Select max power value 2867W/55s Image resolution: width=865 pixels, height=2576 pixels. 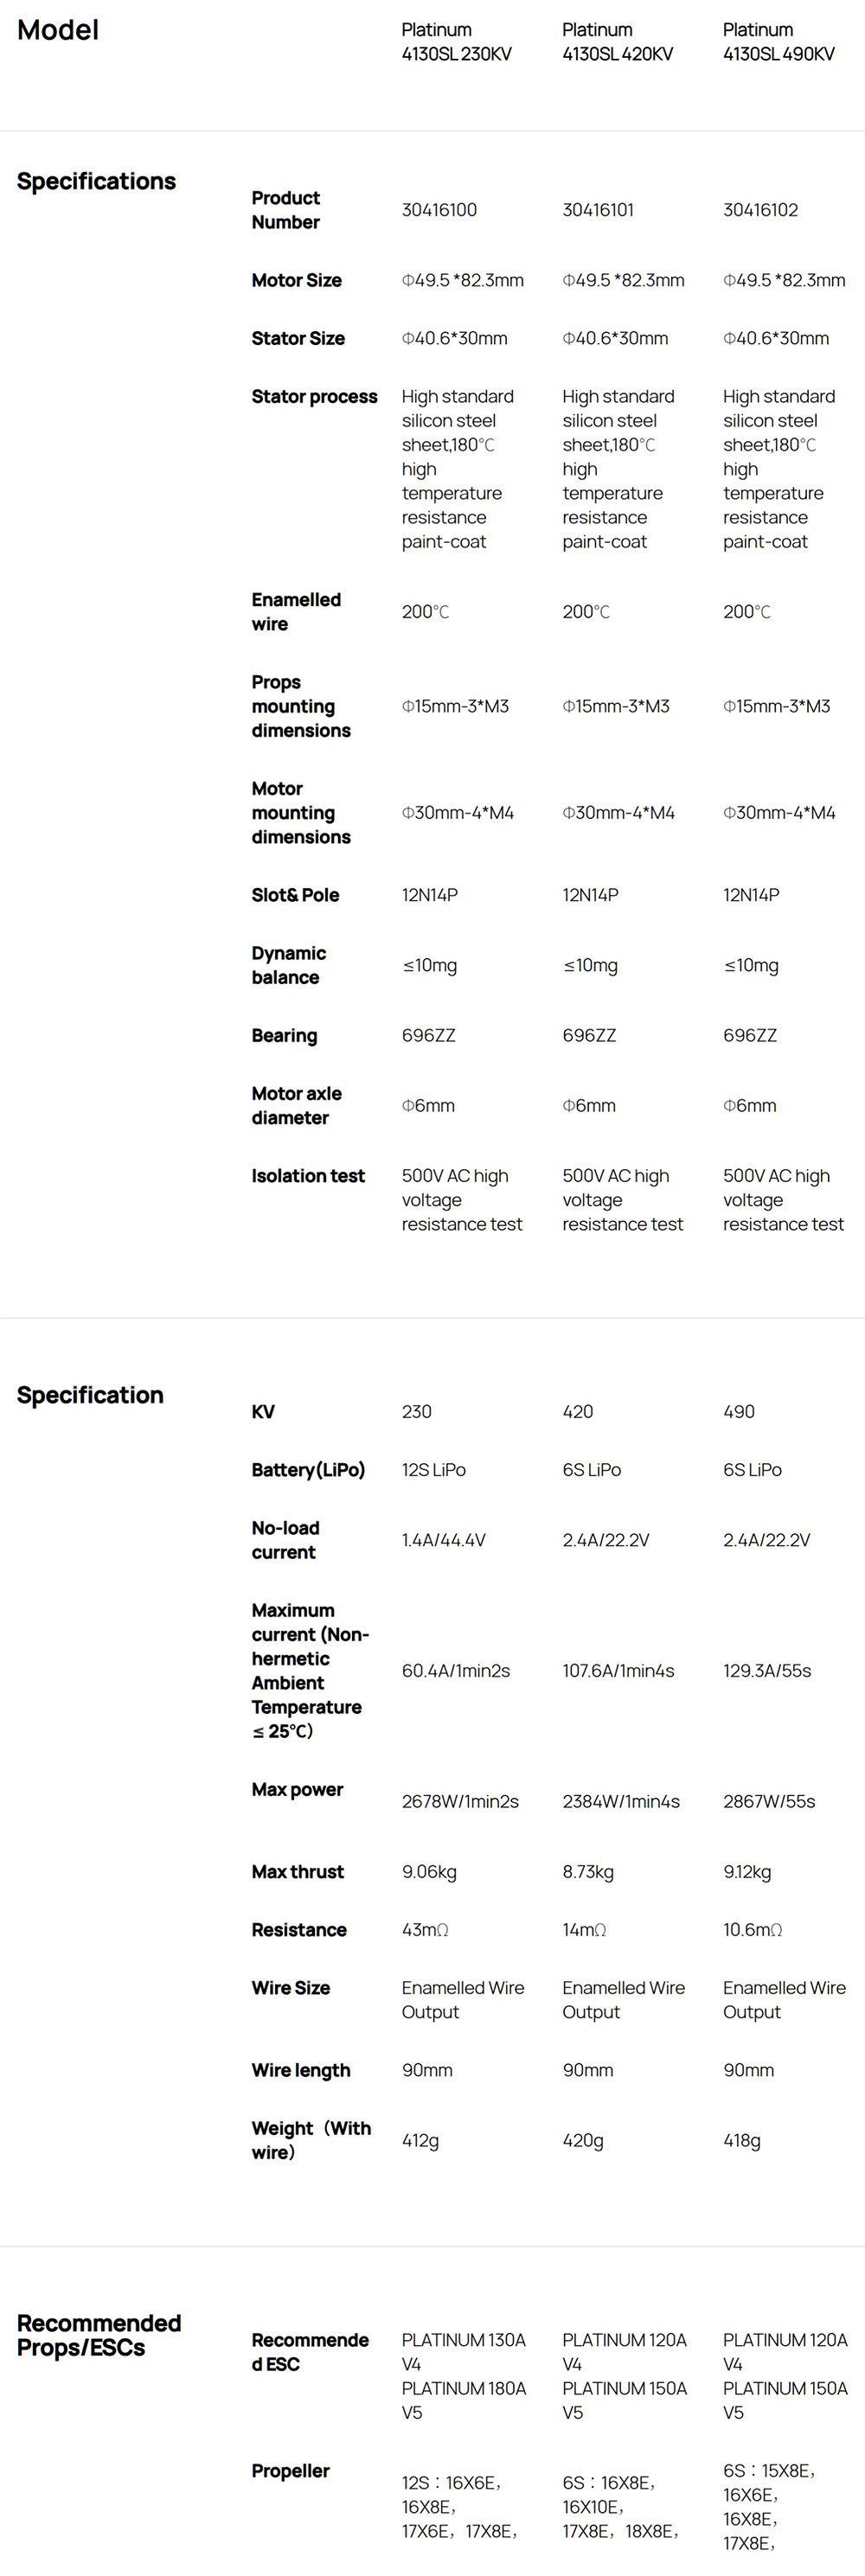[x=769, y=1801]
